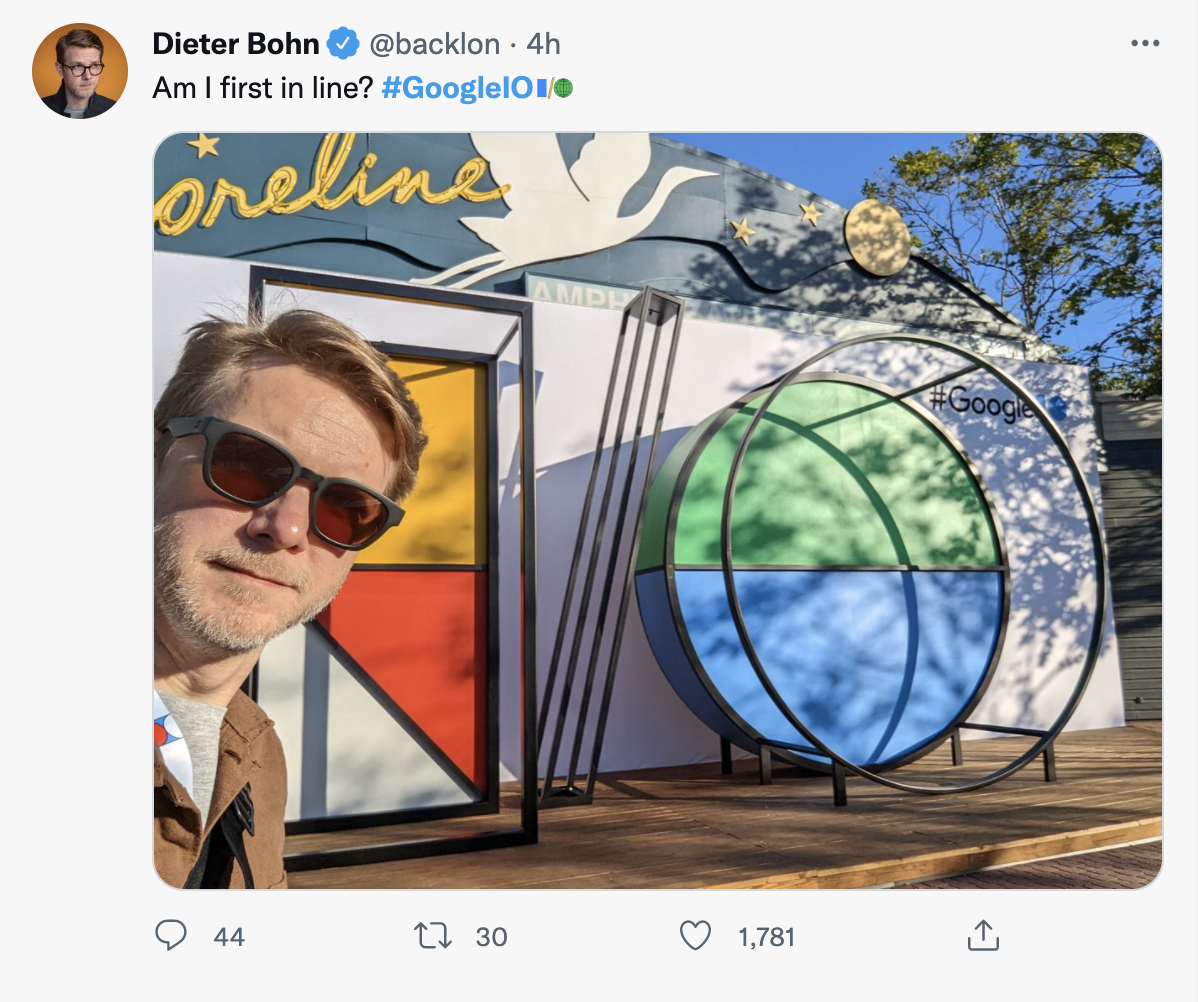Viewport: 1198px width, 1002px height.
Task: Retweet this post using the retweet icon
Action: pos(431,936)
